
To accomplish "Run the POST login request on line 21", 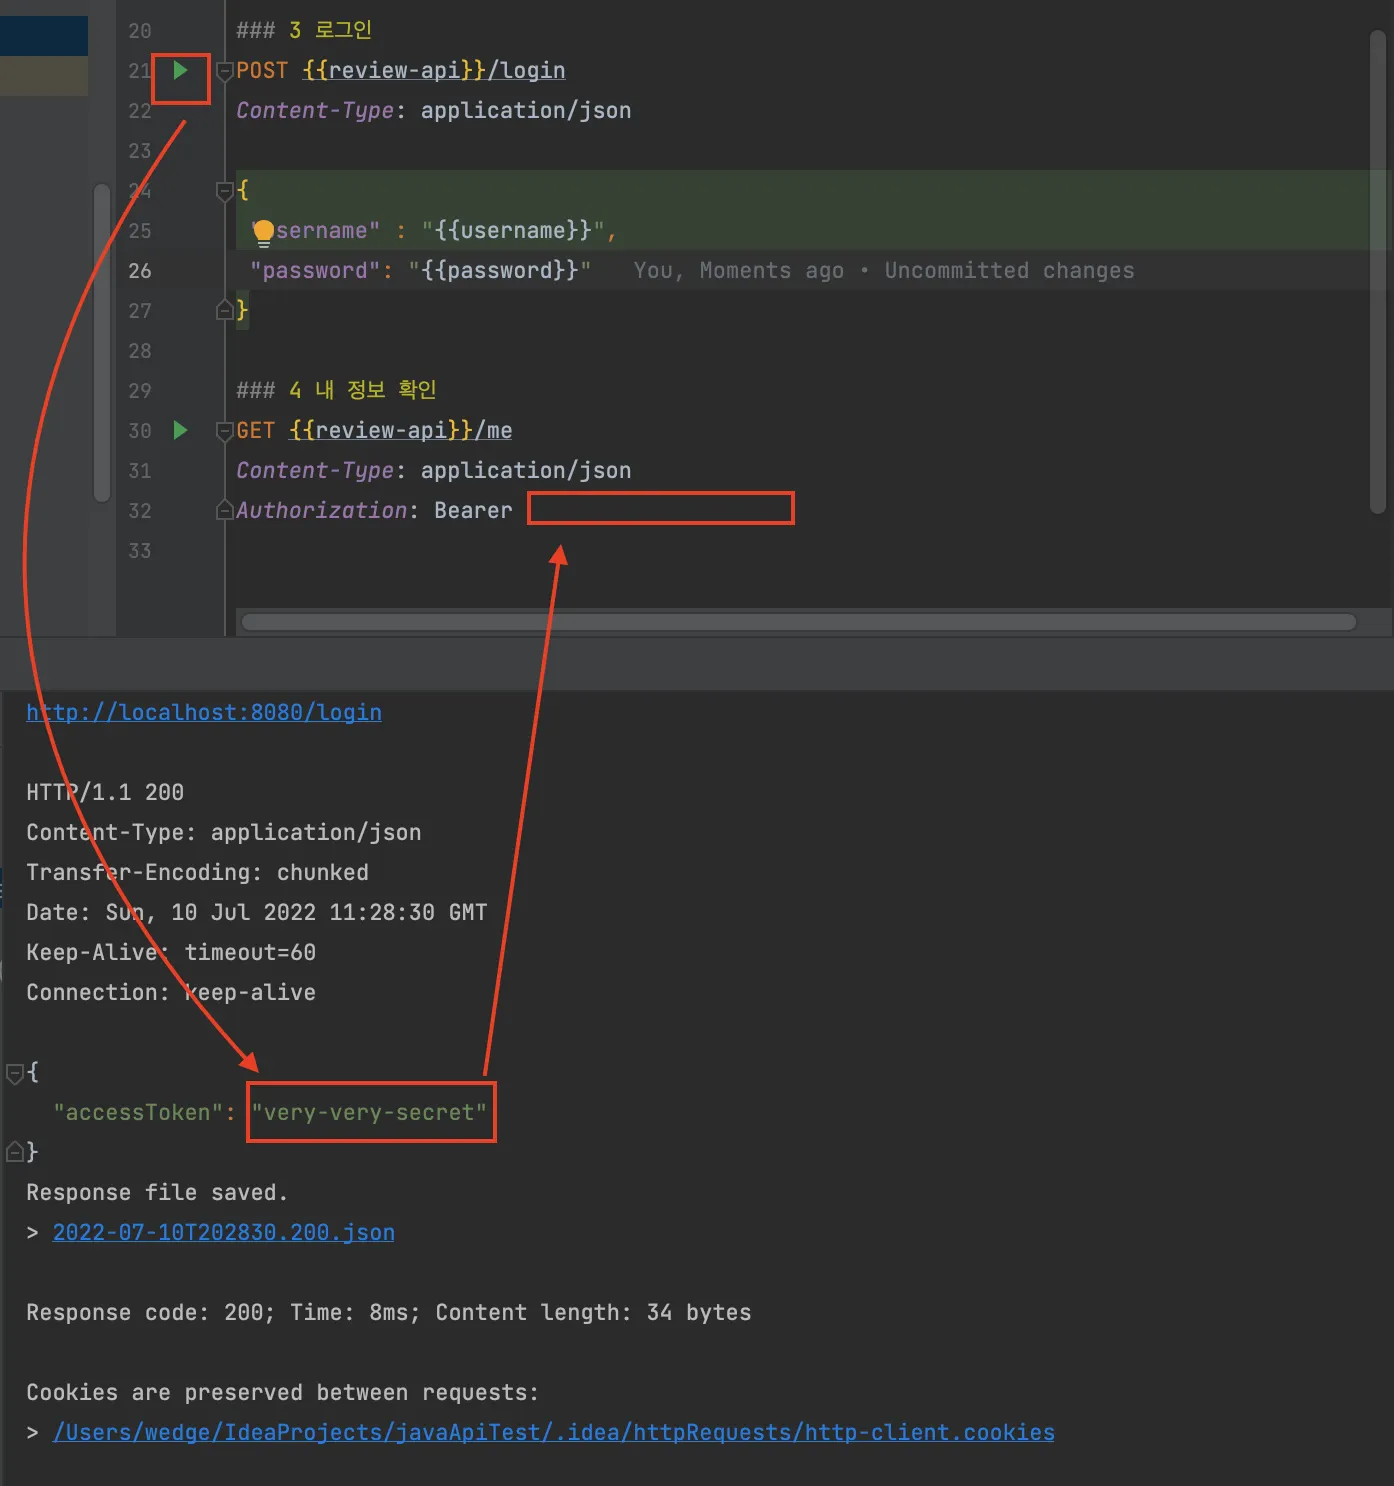I will (180, 70).
